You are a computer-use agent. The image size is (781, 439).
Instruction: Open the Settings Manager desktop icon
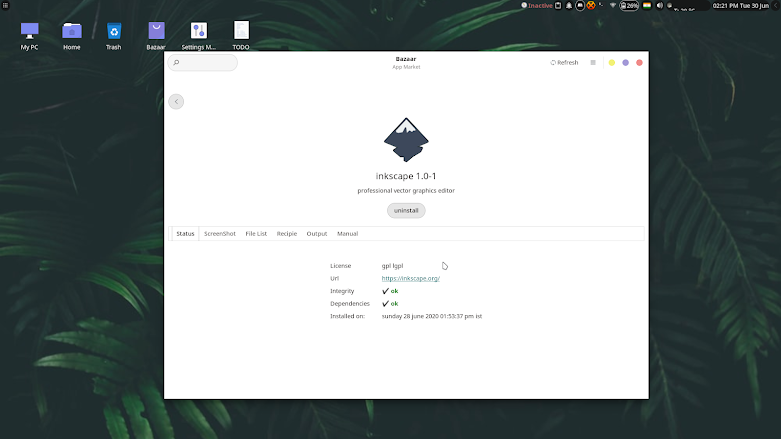click(x=199, y=35)
